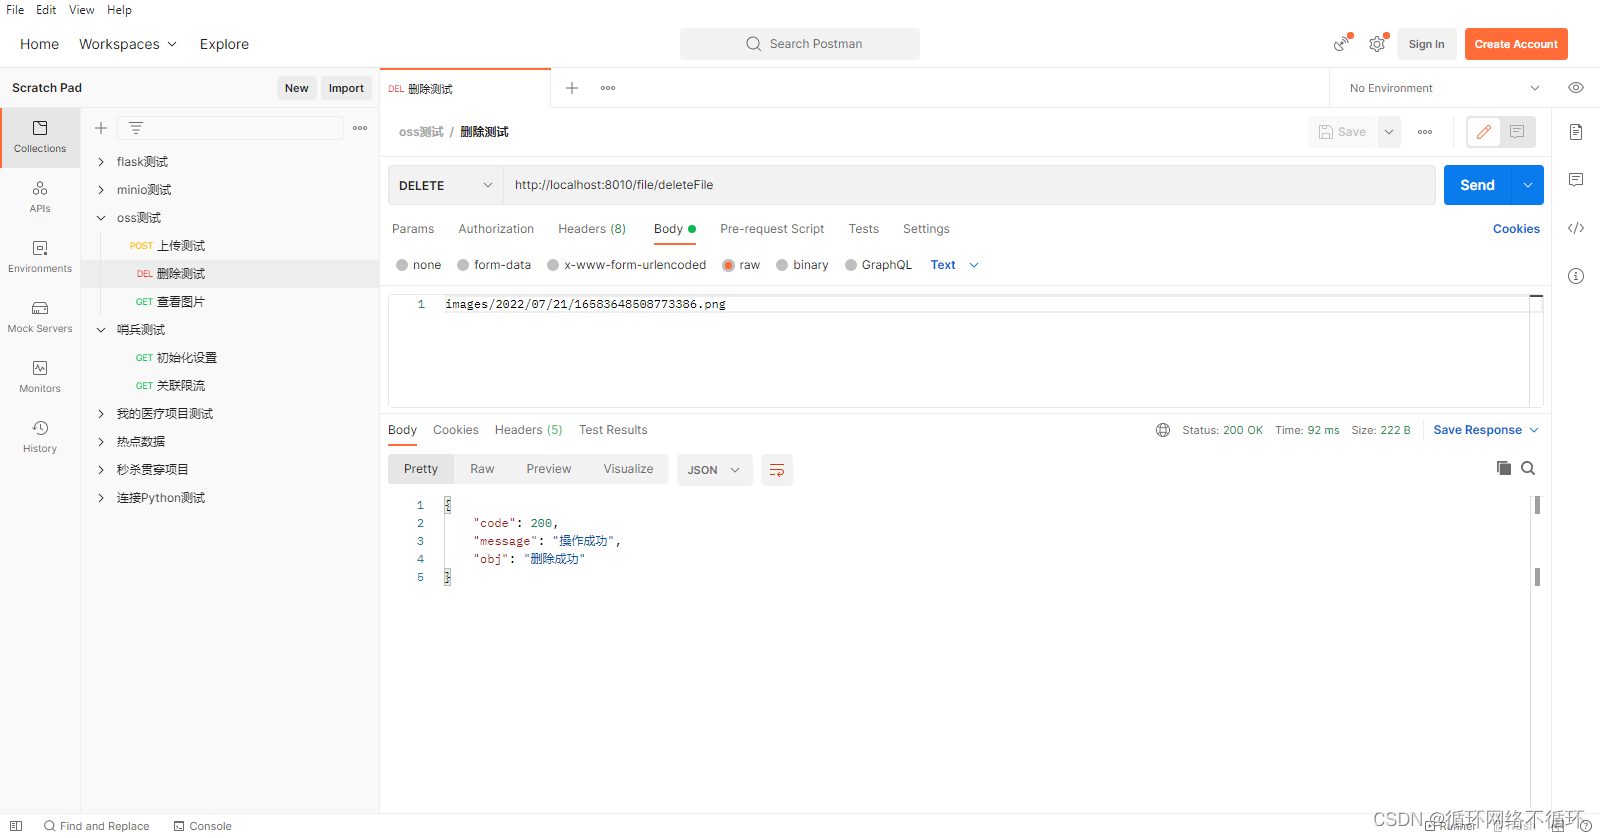Image resolution: width=1600 pixels, height=838 pixels.
Task: Toggle the two-pane layout icon in status bar
Action: point(16,826)
